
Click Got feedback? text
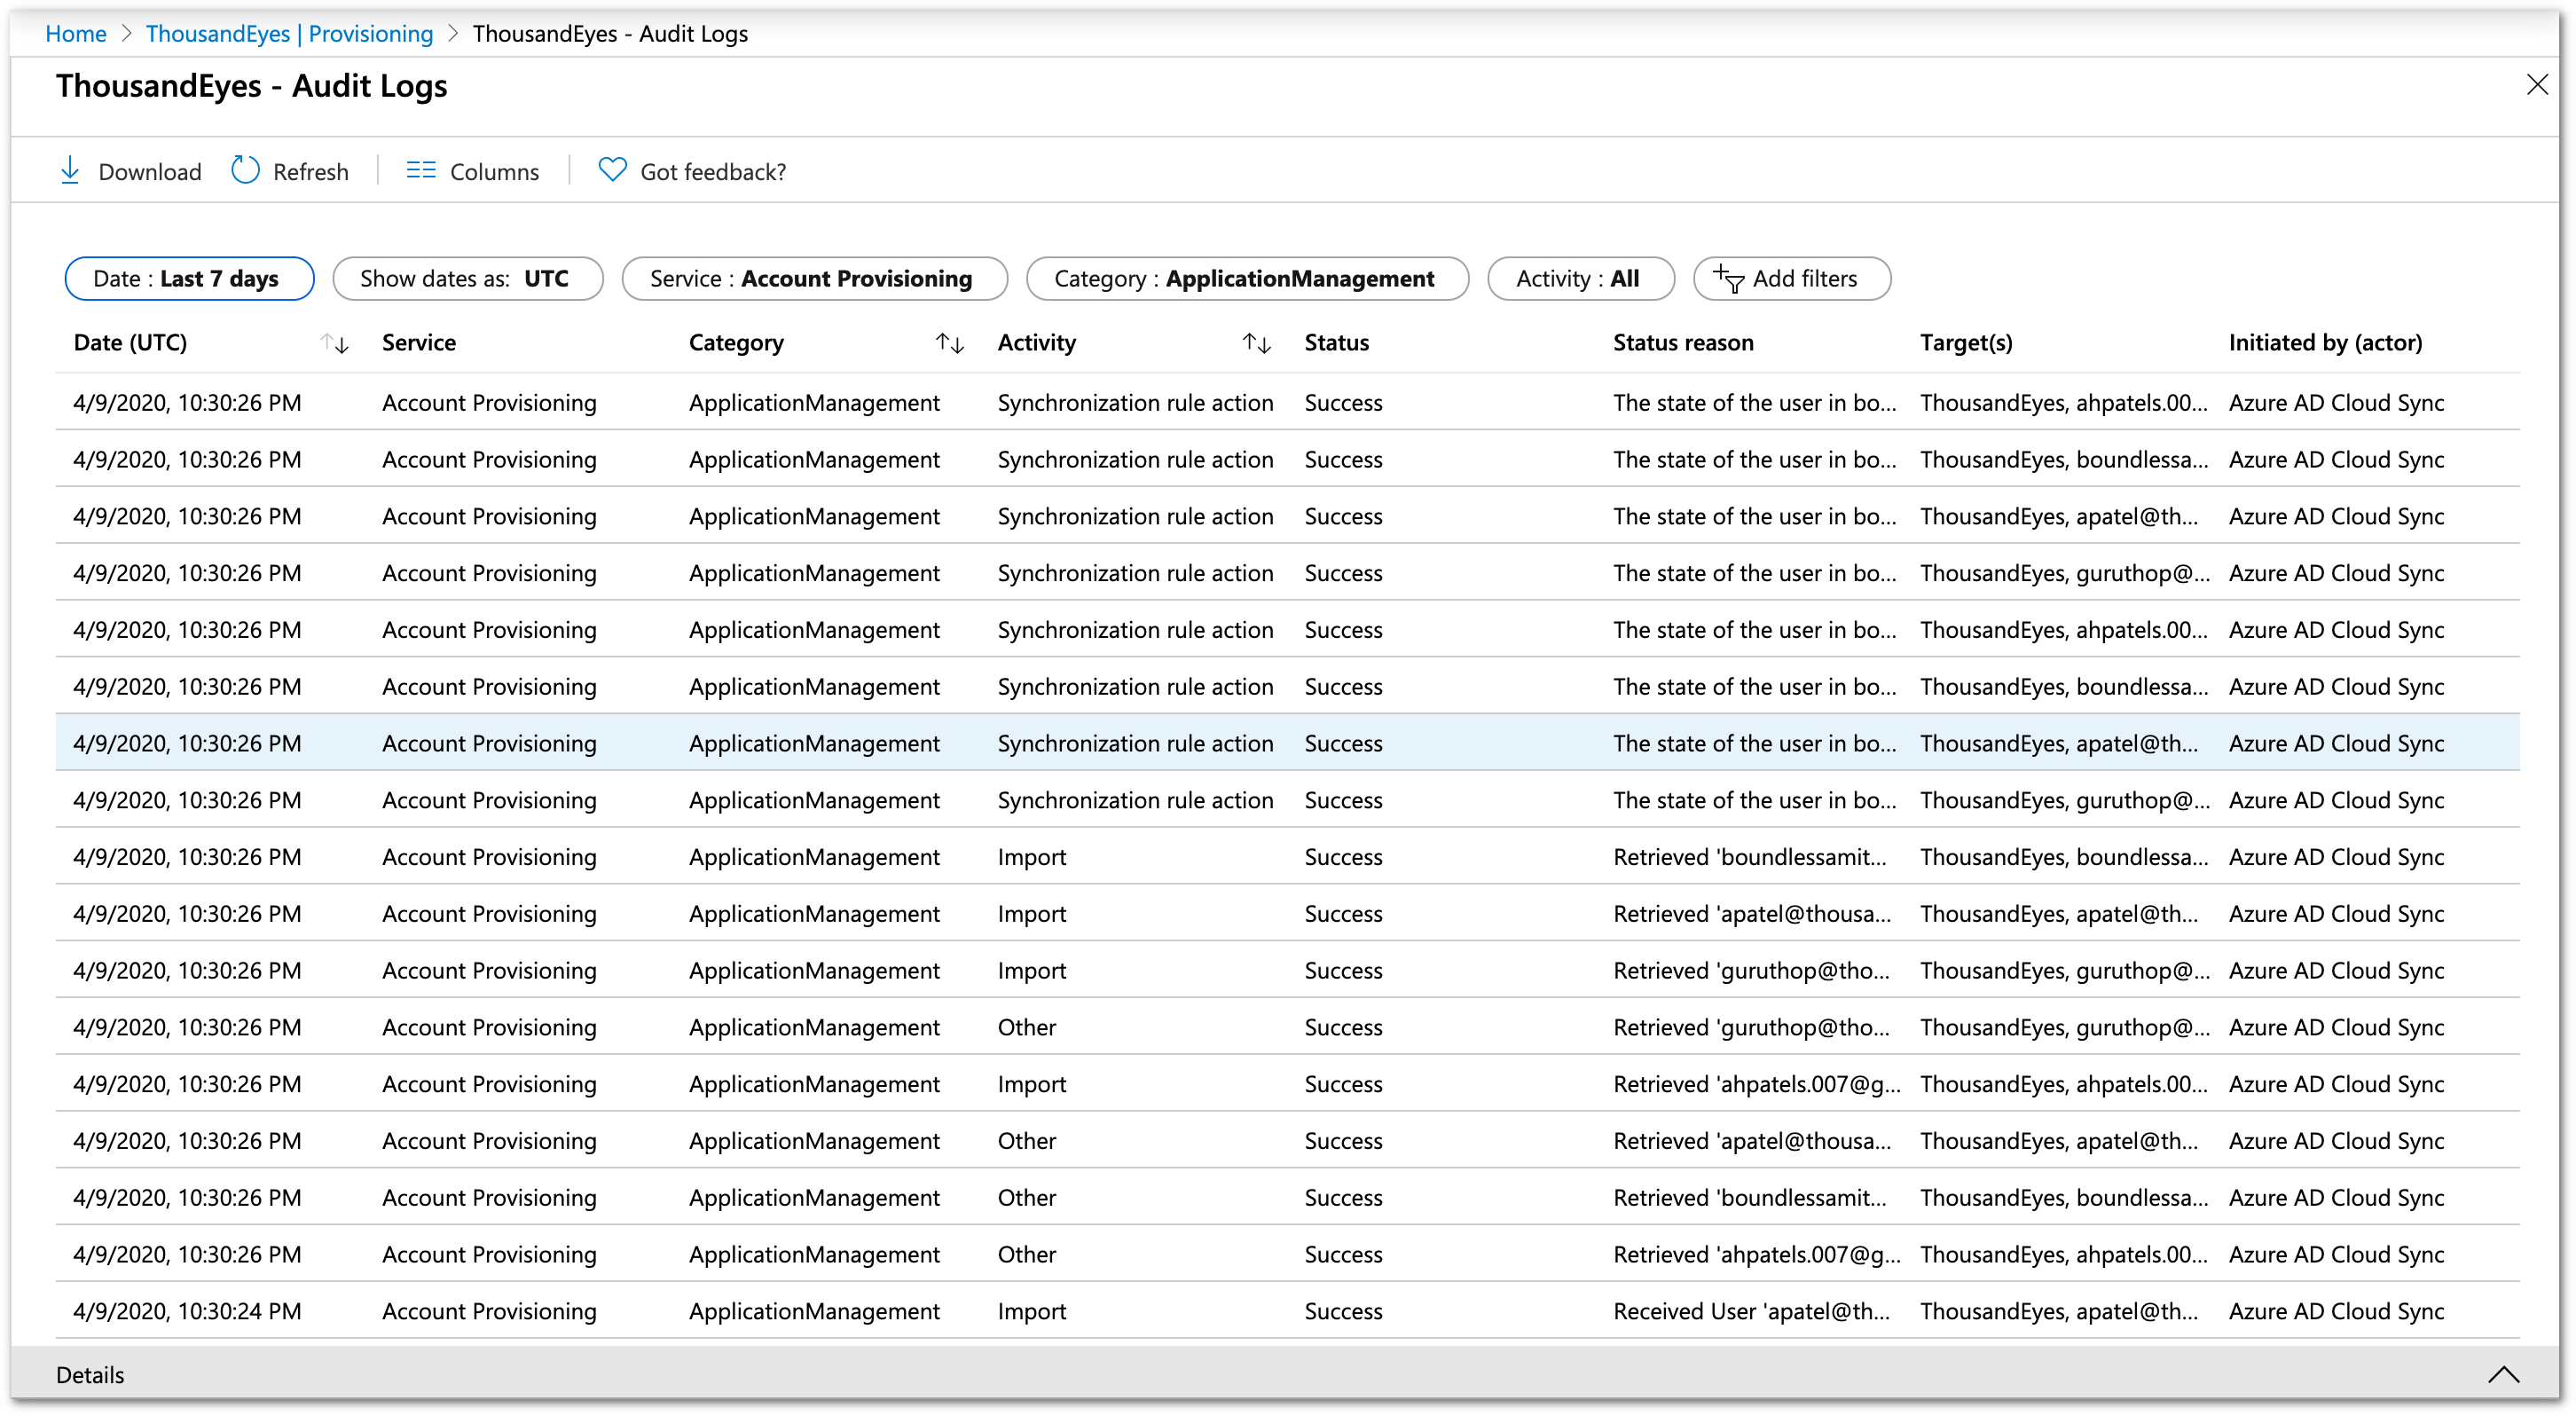click(713, 172)
